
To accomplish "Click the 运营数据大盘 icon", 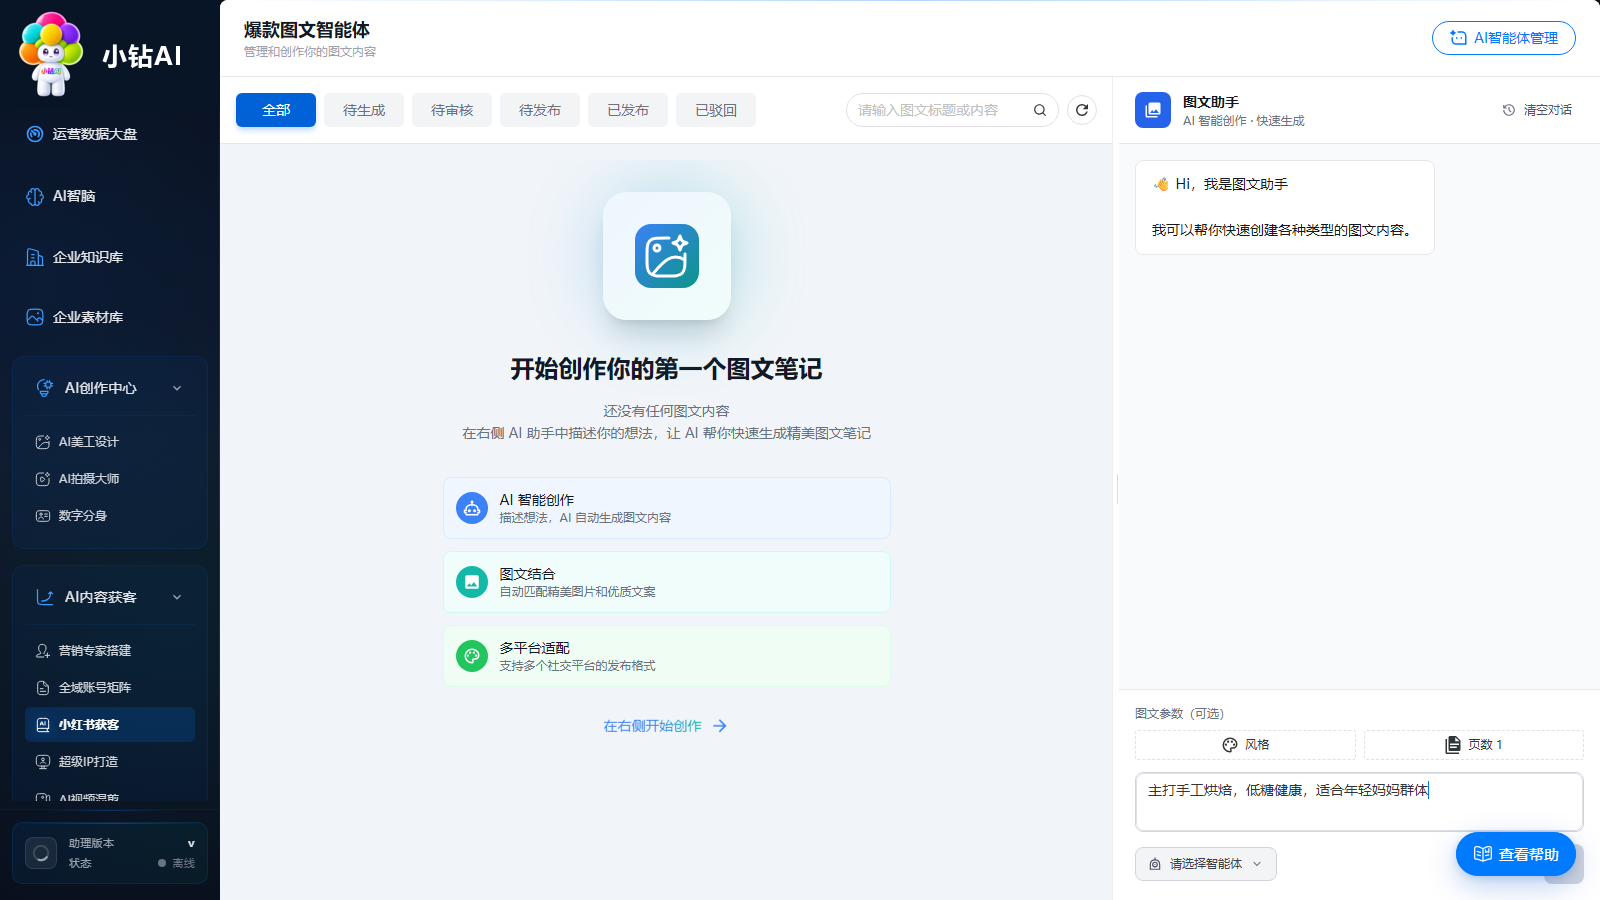I will [x=35, y=134].
